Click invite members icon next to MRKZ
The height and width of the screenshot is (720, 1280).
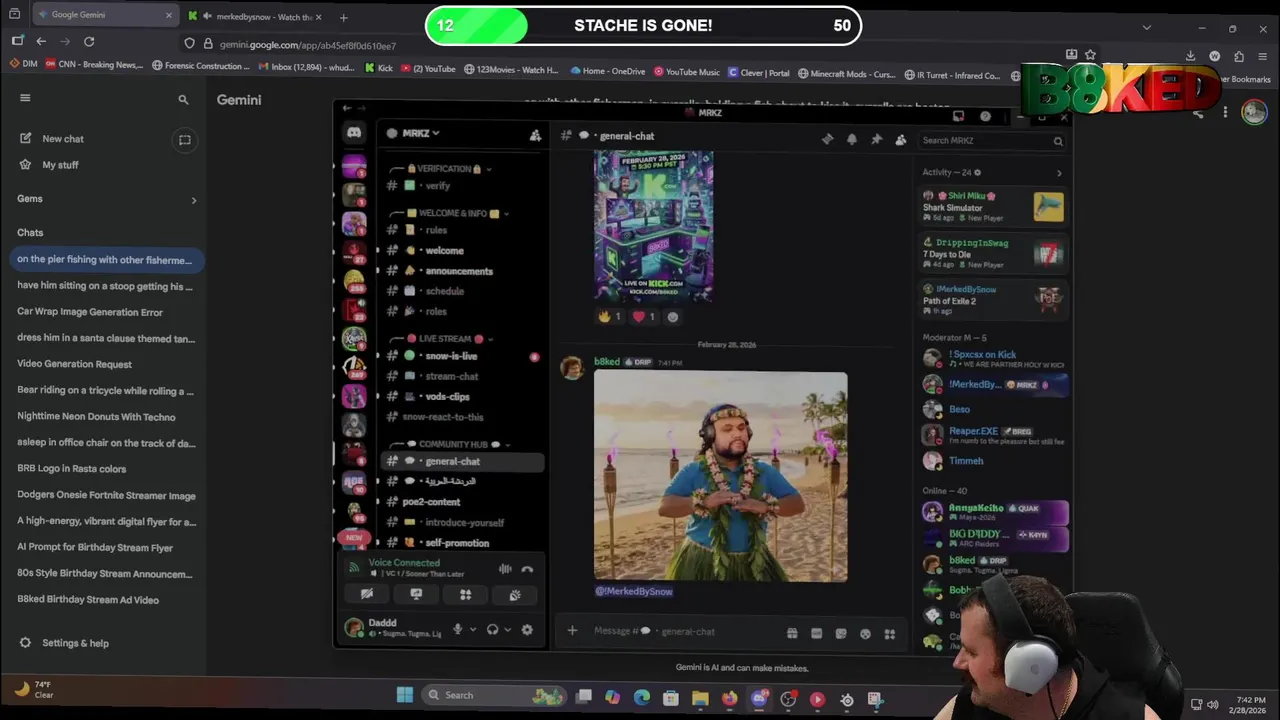pos(535,134)
